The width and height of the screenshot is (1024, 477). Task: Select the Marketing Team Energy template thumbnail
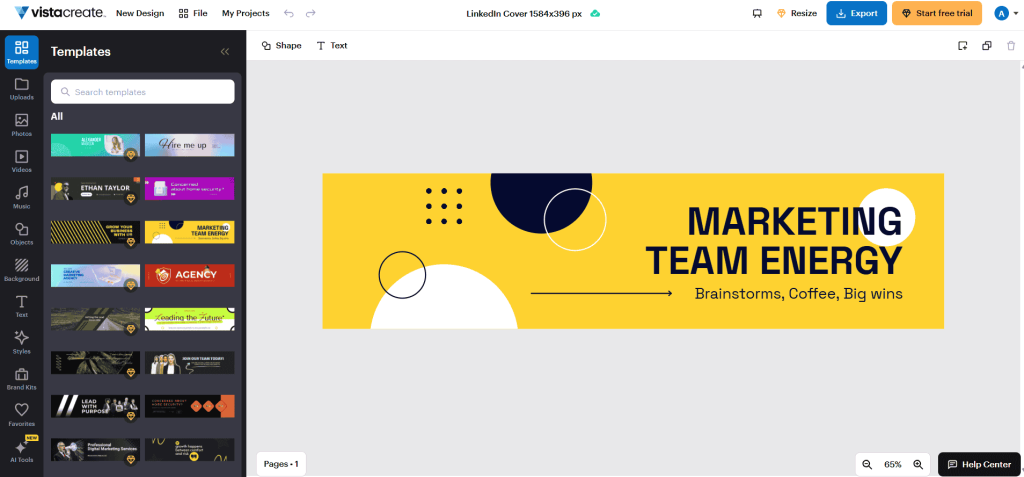pos(189,232)
